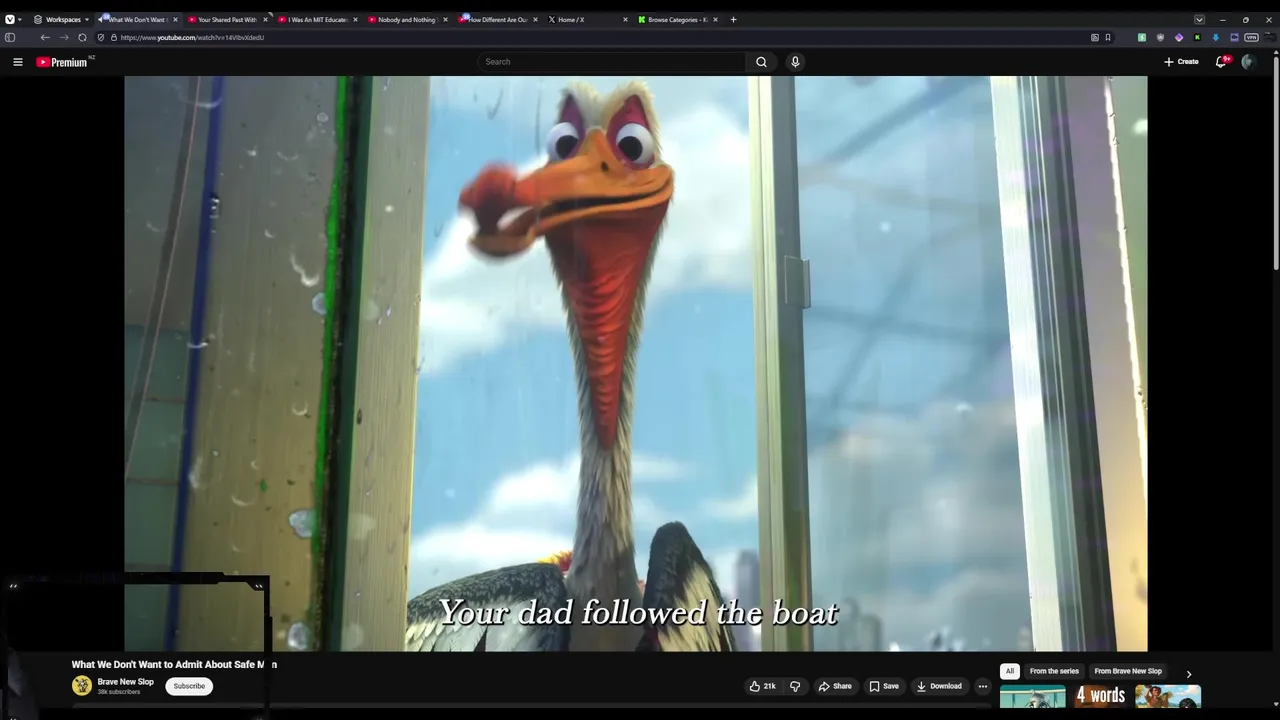1280x720 pixels.
Task: Open the grey shield extension icon
Action: [x=1160, y=37]
